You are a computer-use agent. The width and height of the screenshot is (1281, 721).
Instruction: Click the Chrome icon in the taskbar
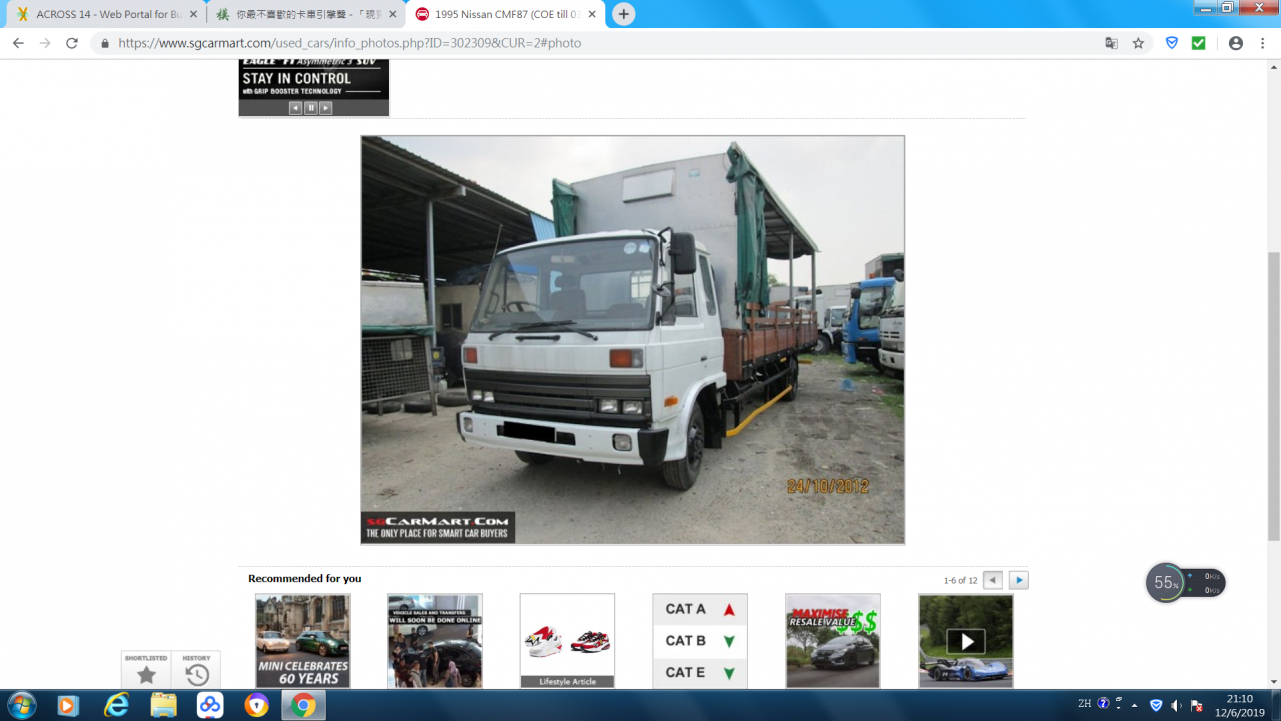pos(304,705)
